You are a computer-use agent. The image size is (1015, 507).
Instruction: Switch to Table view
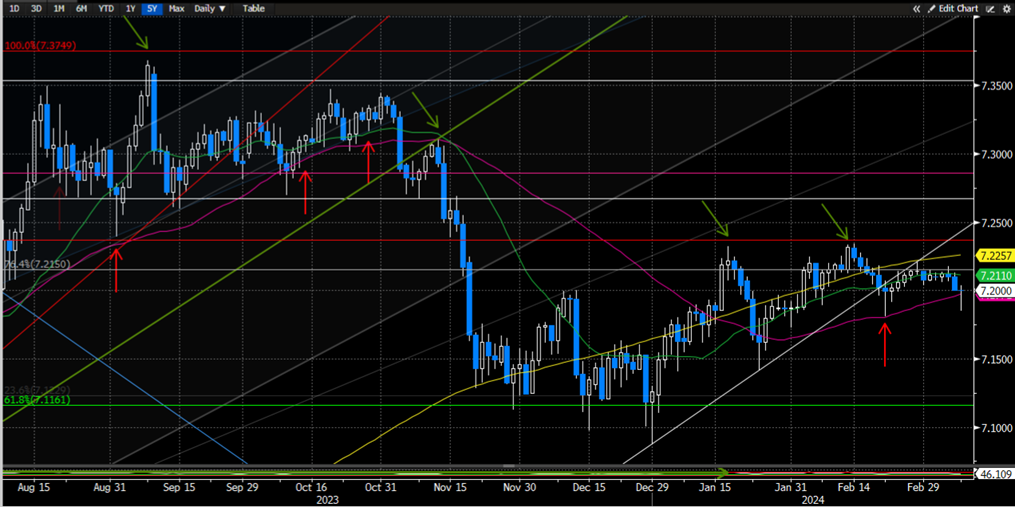[x=253, y=8]
